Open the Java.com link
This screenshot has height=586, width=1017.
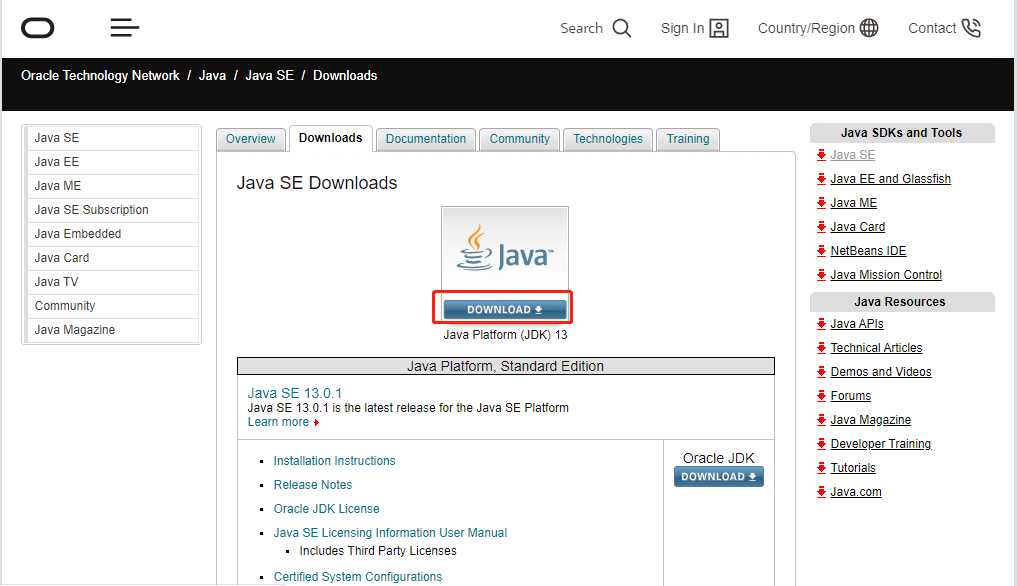[x=856, y=491]
